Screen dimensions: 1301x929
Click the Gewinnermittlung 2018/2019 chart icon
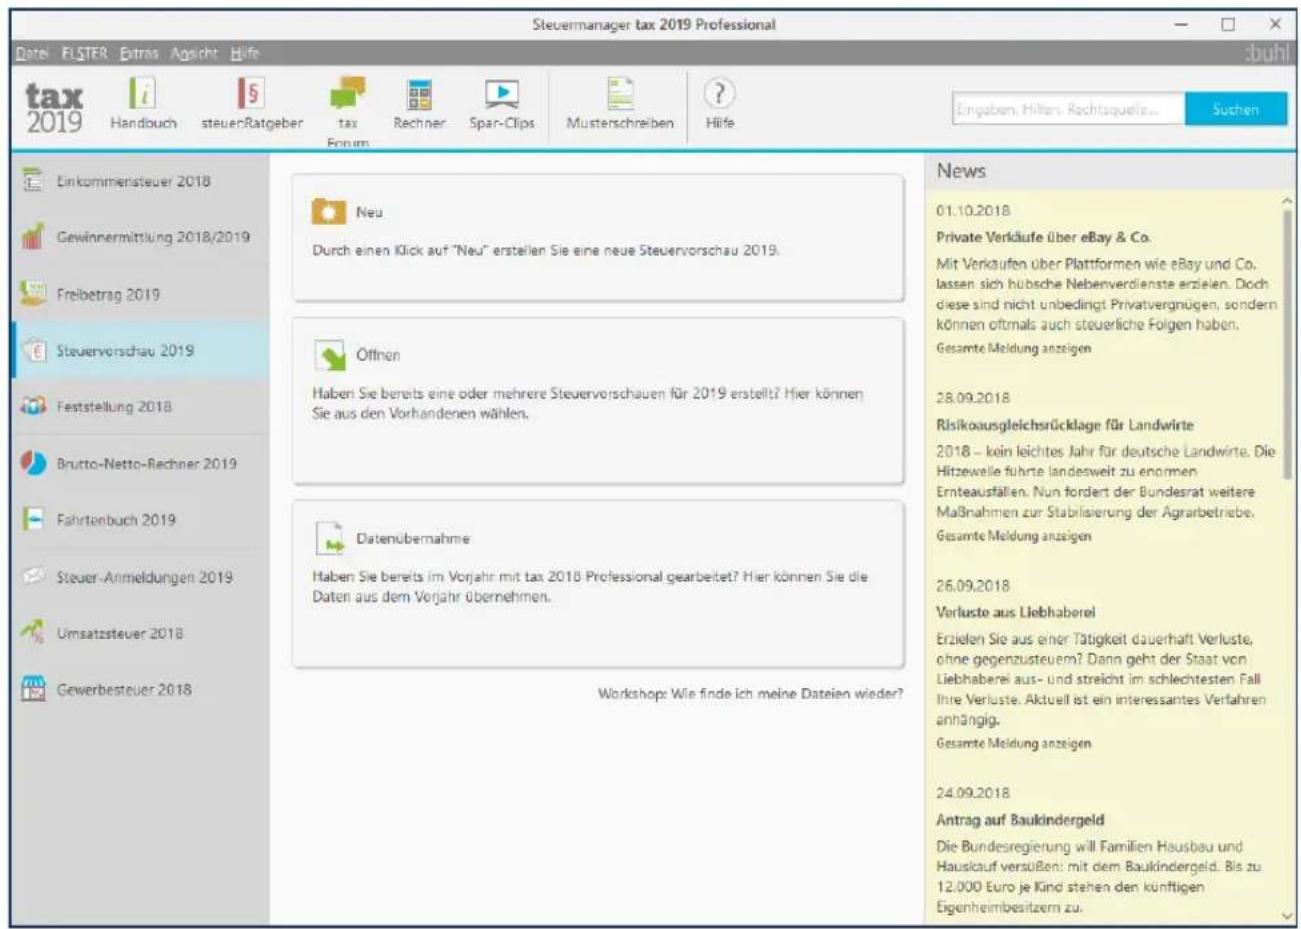click(33, 237)
